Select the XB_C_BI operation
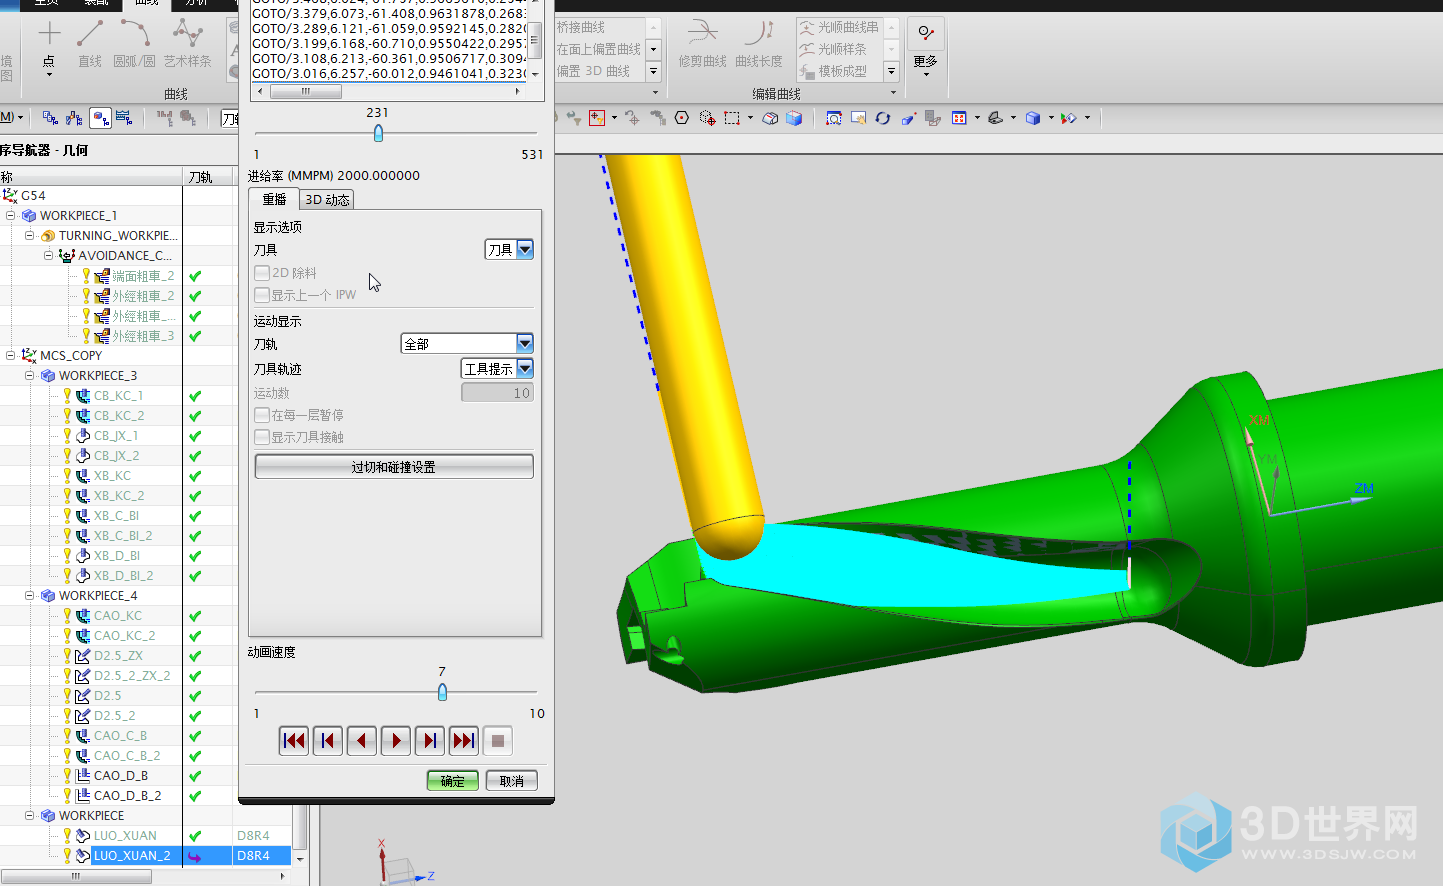 116,515
